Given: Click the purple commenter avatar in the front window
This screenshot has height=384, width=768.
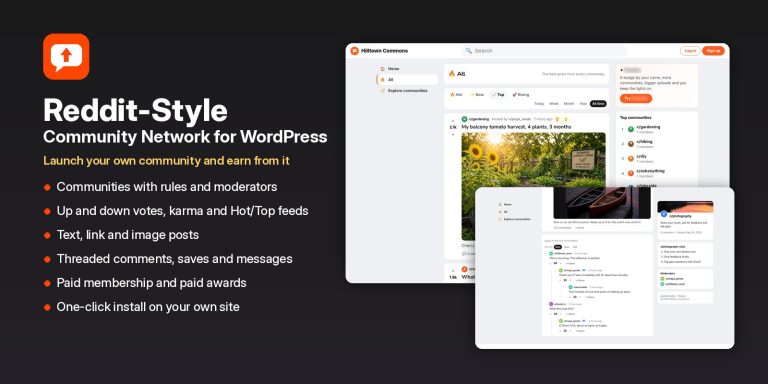Looking at the screenshot, I should [x=551, y=304].
